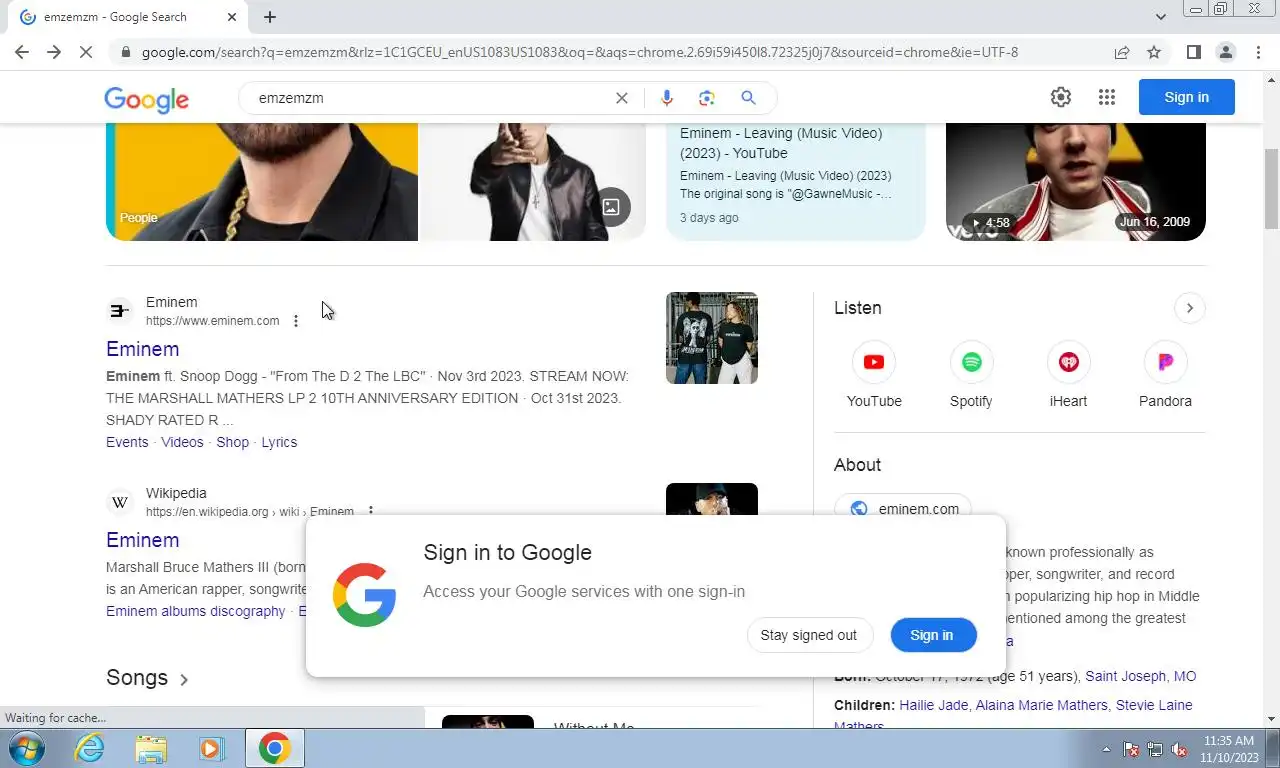Start a voice search with microphone
Screen dimensions: 1280x768
(667, 98)
